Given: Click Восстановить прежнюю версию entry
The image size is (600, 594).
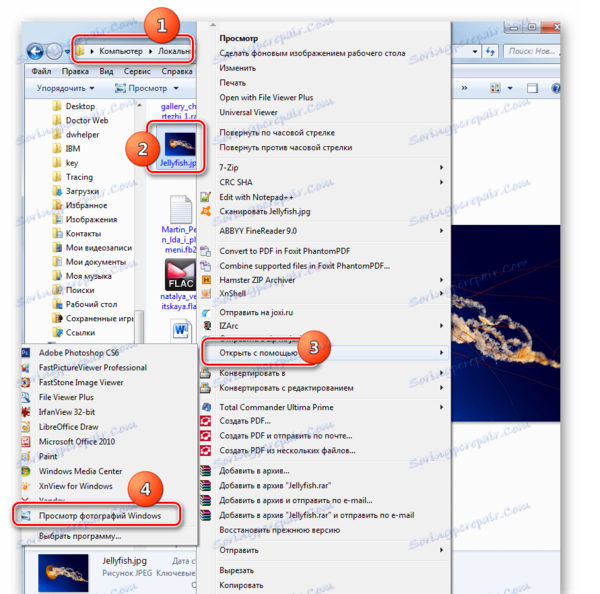Looking at the screenshot, I should coord(279,530).
